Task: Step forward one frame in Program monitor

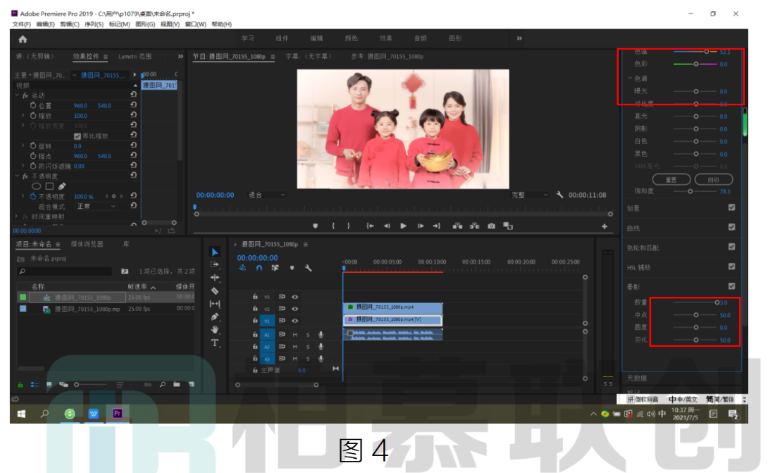Action: (420, 226)
